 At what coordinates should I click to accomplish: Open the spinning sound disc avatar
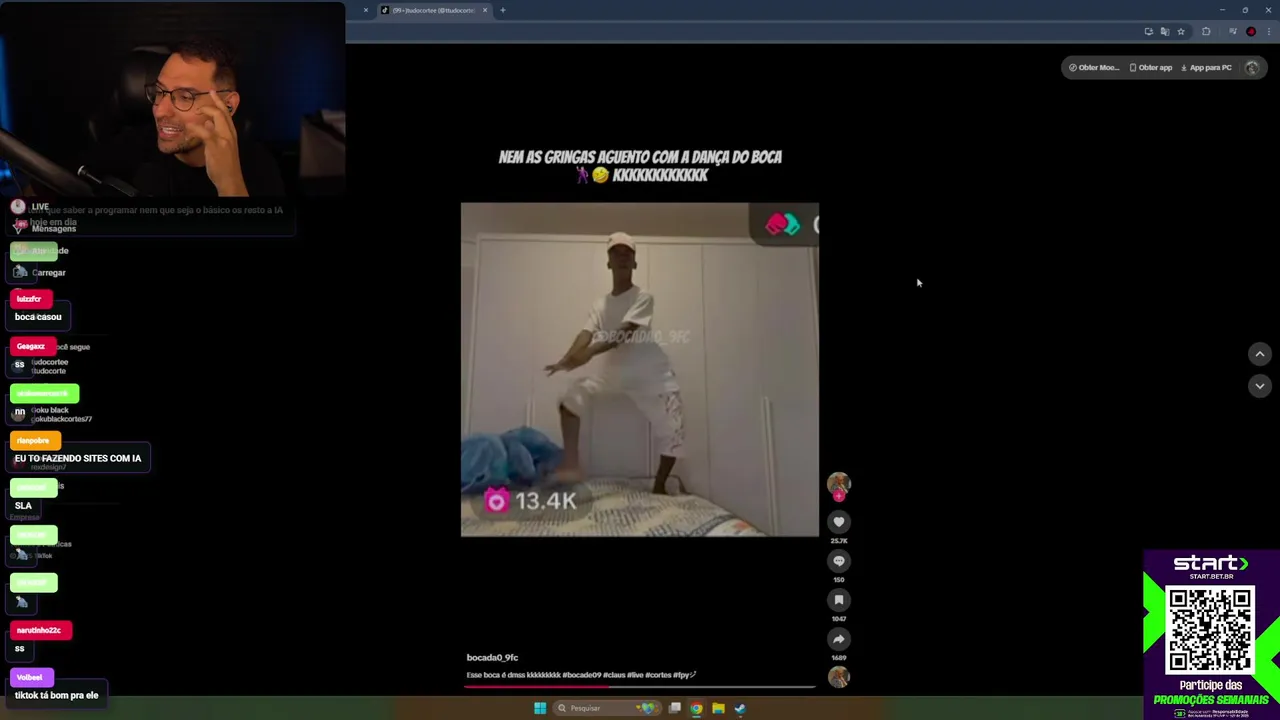point(839,677)
